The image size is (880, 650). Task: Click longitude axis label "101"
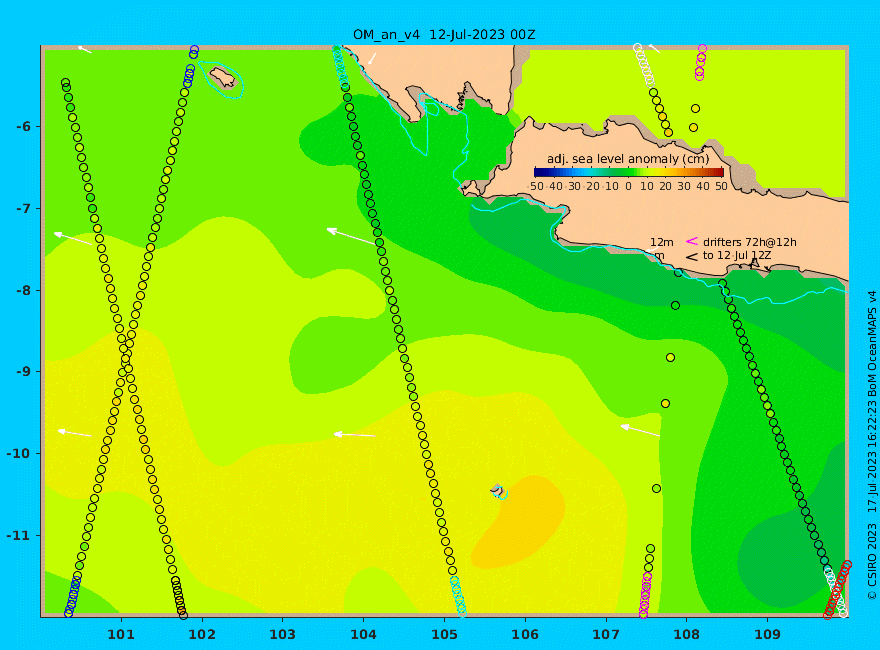tap(121, 635)
